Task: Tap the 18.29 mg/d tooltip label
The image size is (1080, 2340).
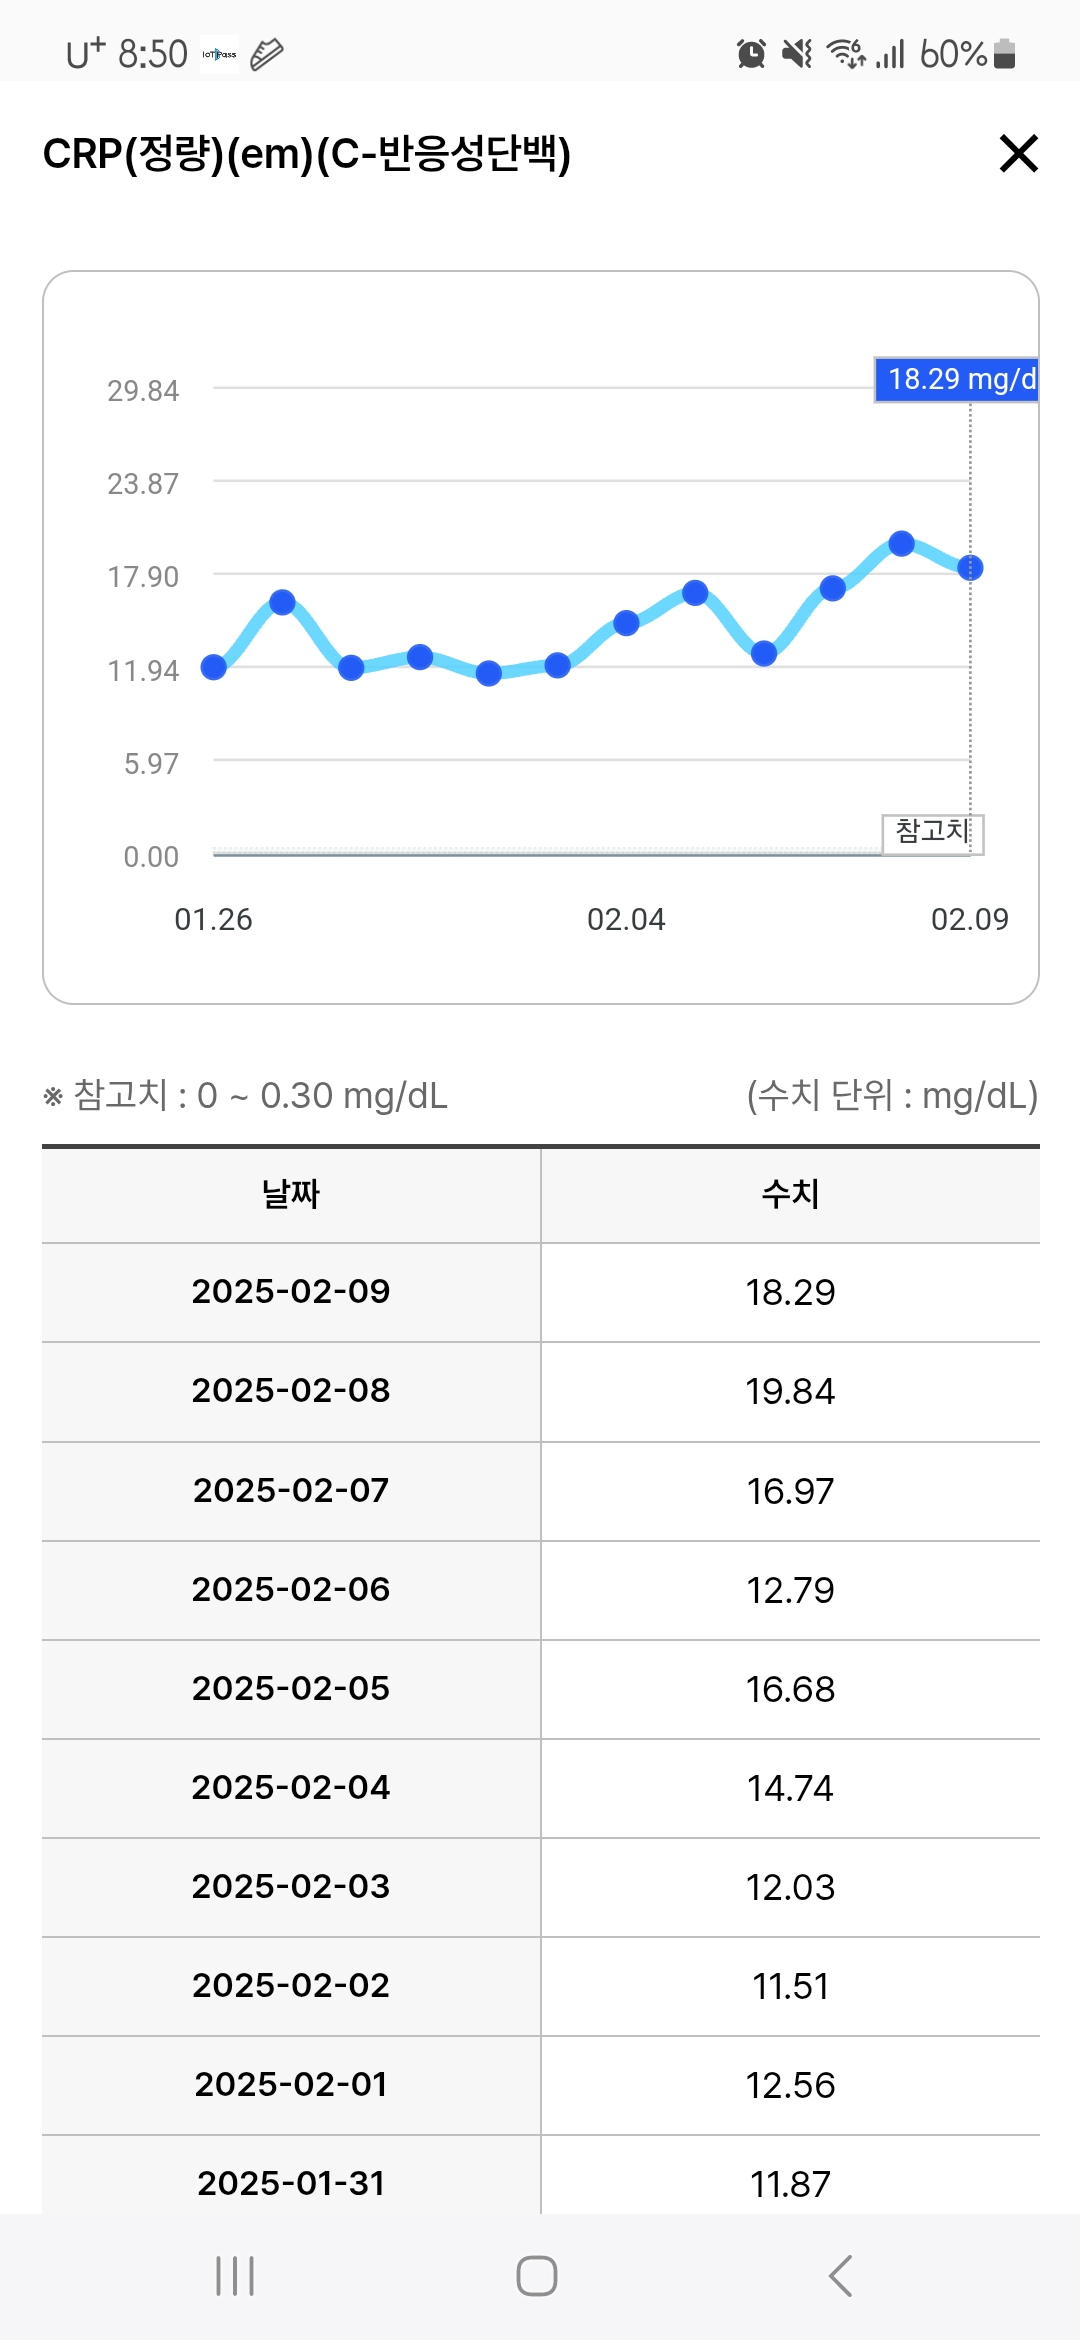Action: click(957, 380)
